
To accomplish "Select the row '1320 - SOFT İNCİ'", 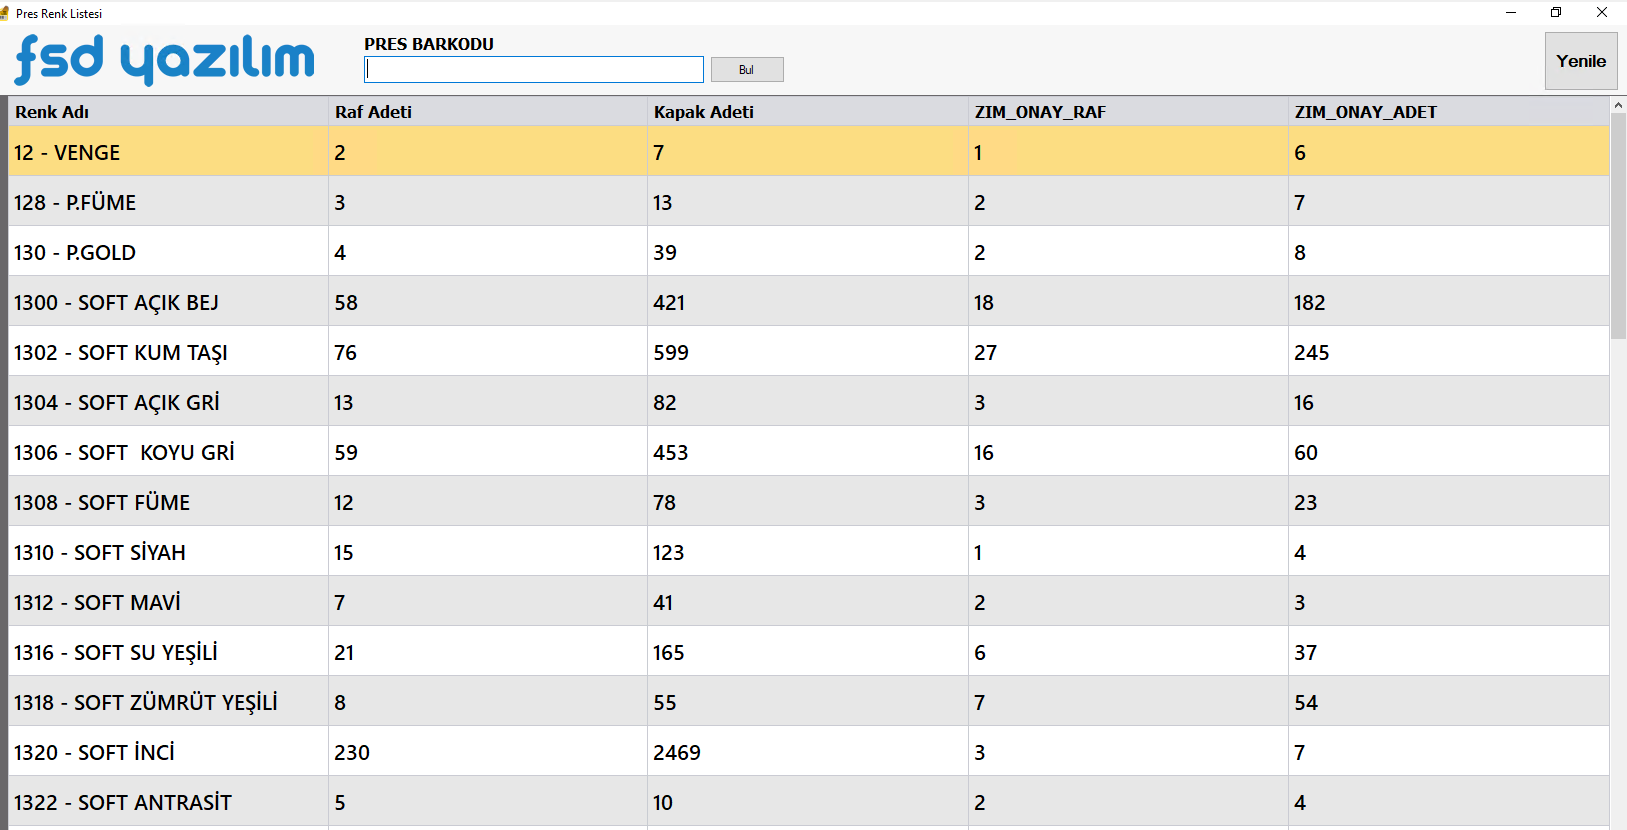I will click(809, 751).
